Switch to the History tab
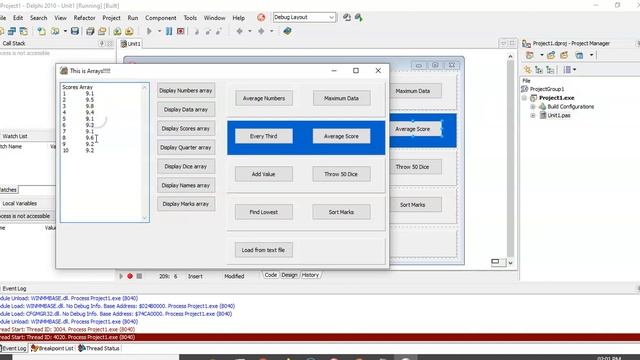 coord(310,275)
